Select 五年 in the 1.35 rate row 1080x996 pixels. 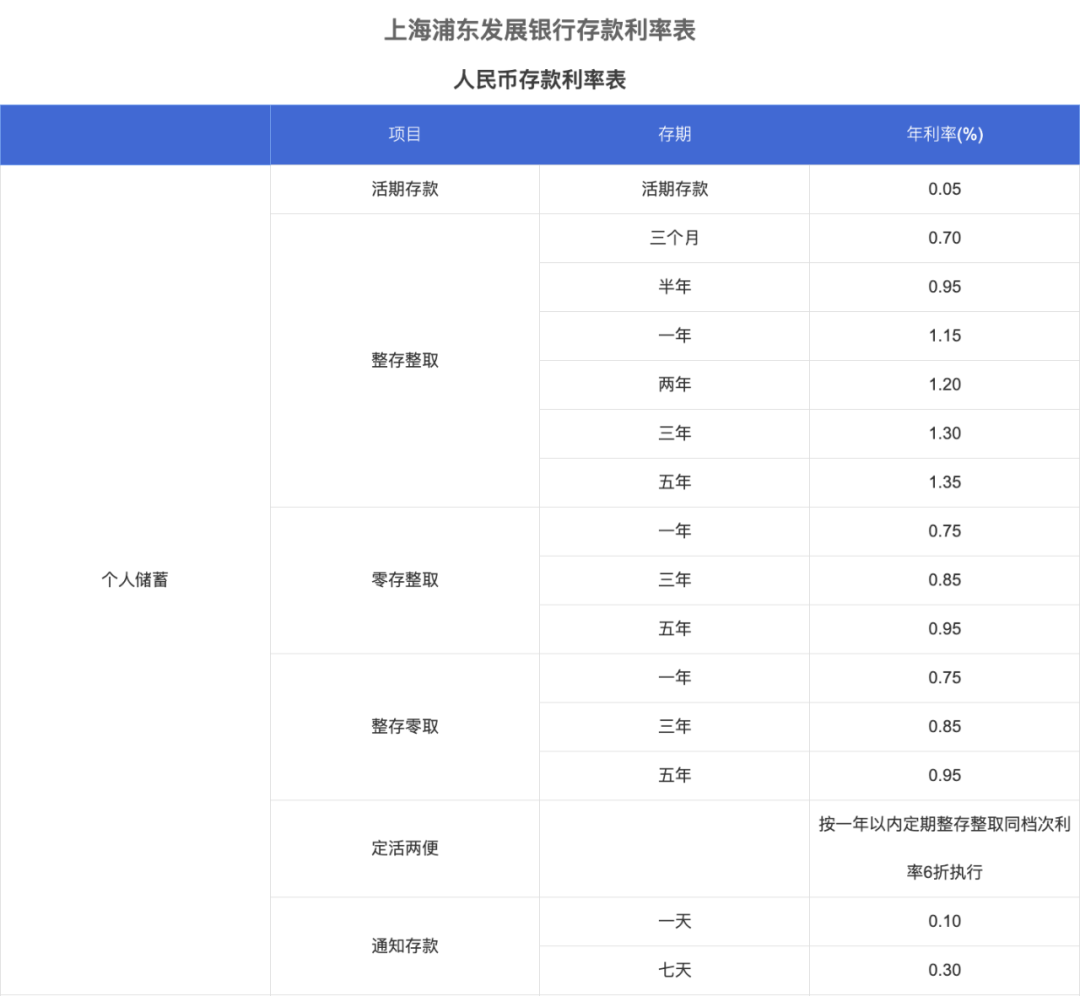(x=674, y=483)
